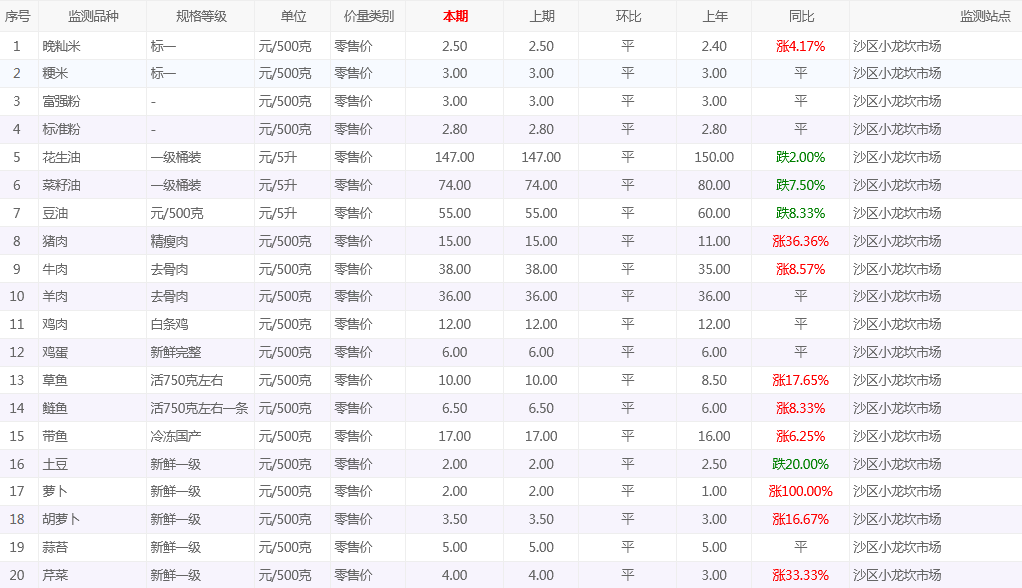The image size is (1022, 588).
Task: Select the 150.00 last-year price cell
Action: click(x=714, y=158)
